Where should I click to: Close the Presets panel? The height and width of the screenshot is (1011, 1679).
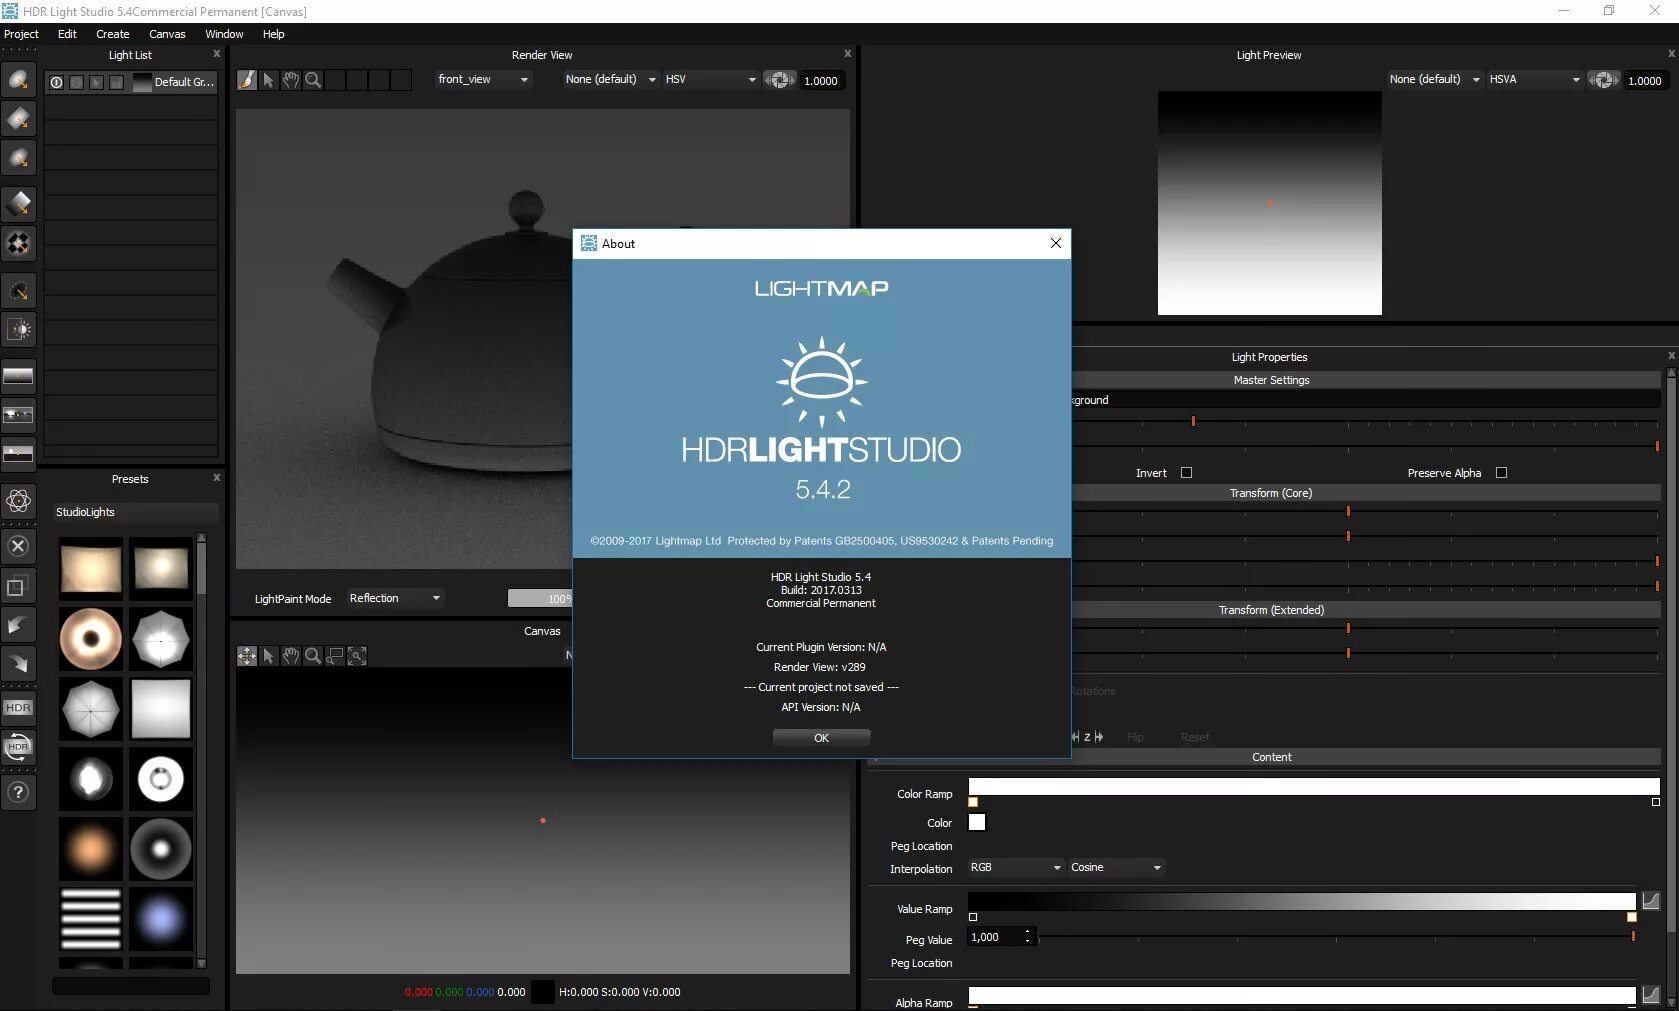coord(216,478)
